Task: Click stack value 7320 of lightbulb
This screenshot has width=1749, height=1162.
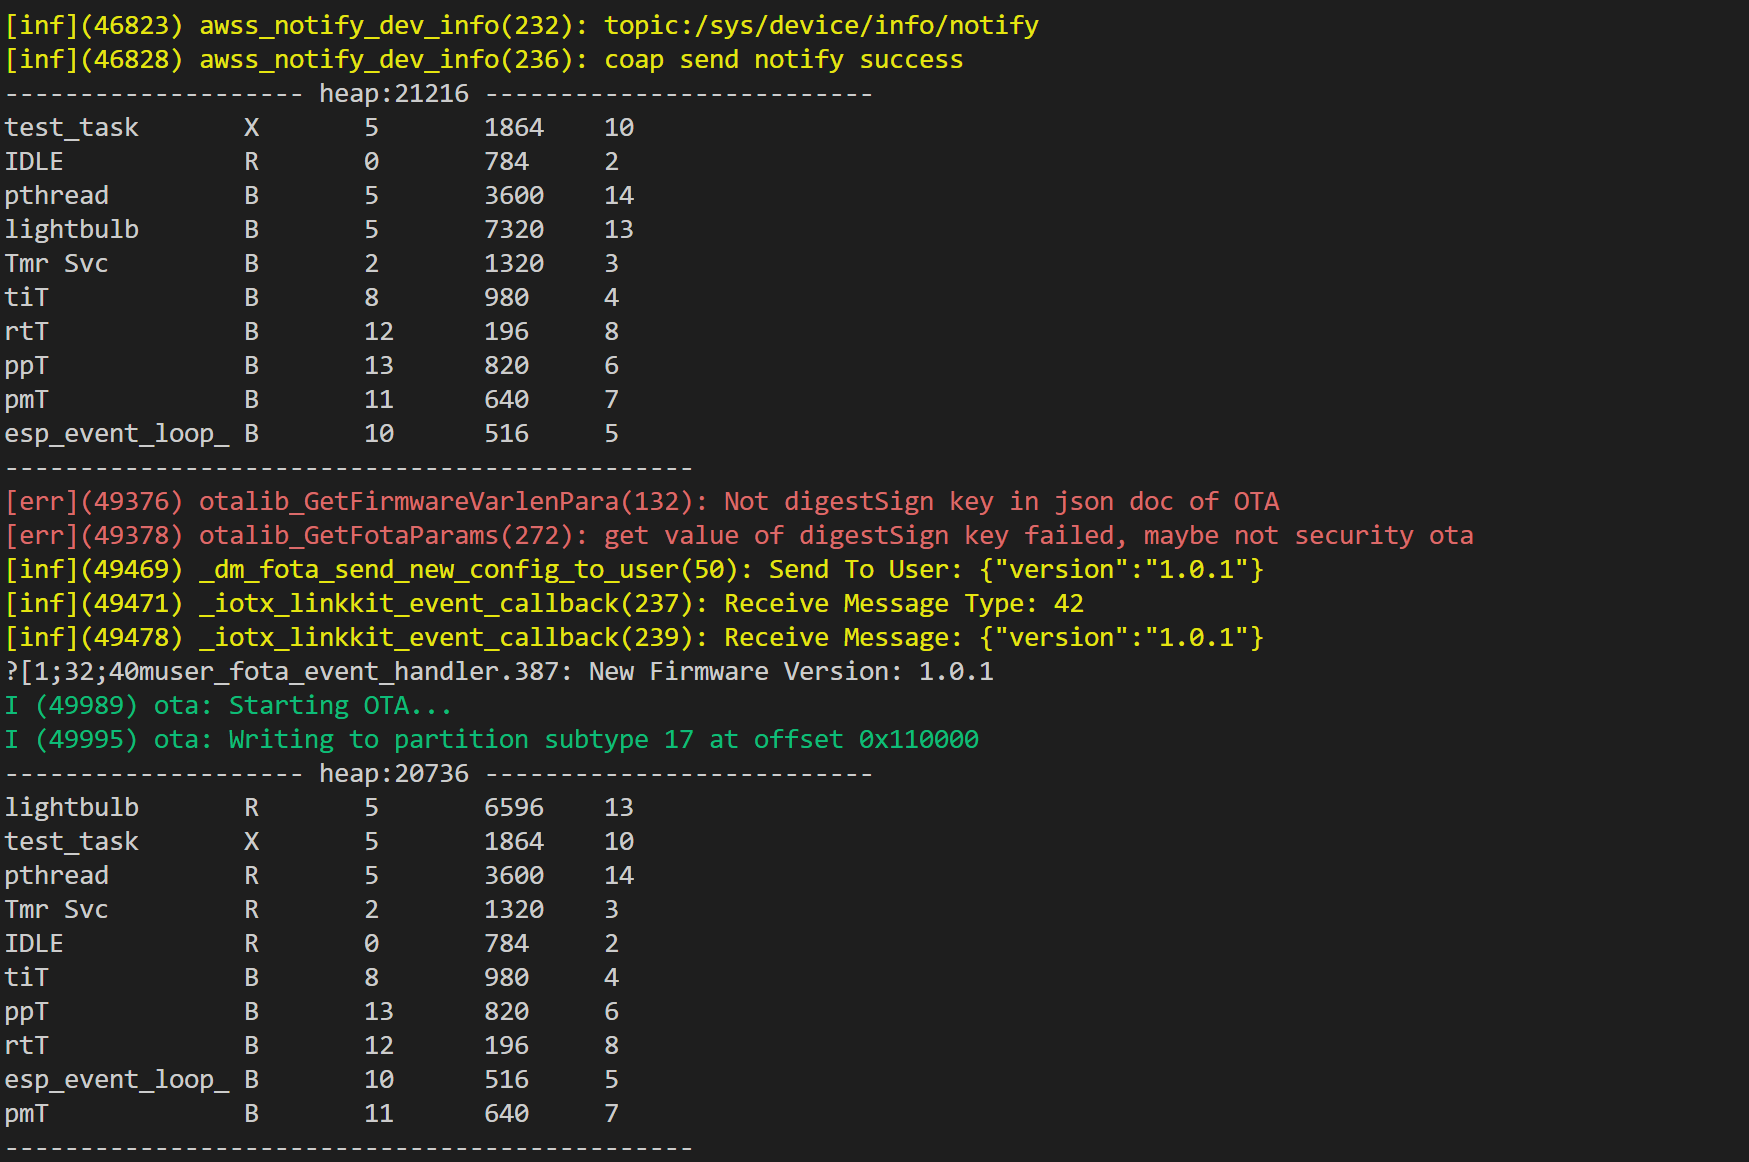Action: [x=514, y=230]
